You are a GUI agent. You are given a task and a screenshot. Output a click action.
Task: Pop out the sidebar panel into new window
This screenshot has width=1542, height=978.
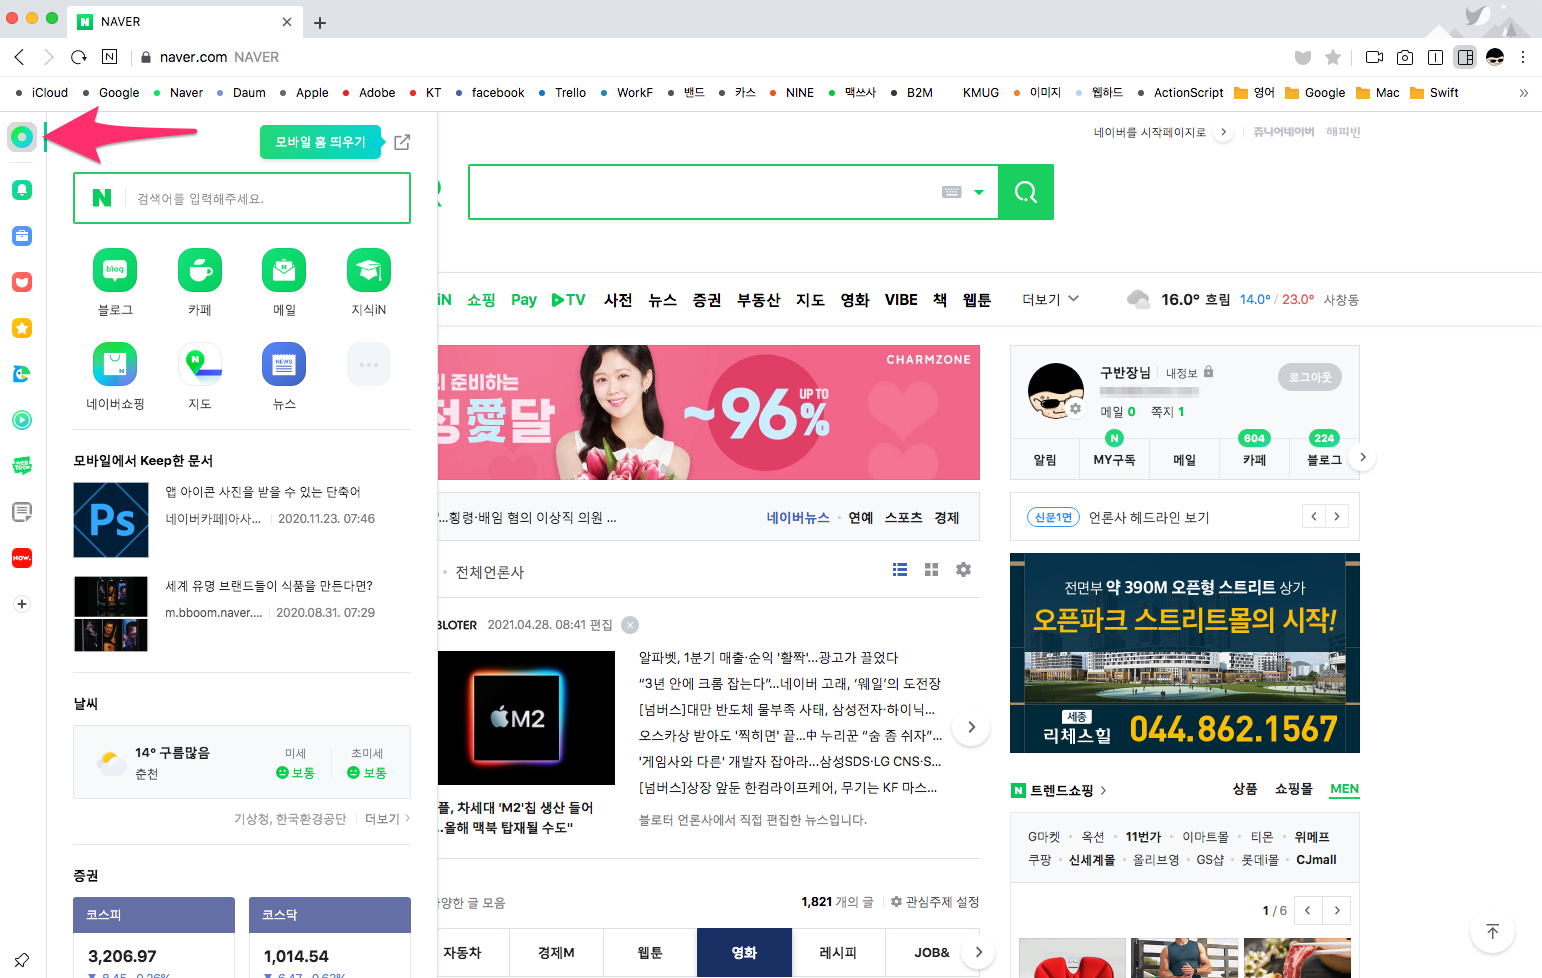click(402, 142)
